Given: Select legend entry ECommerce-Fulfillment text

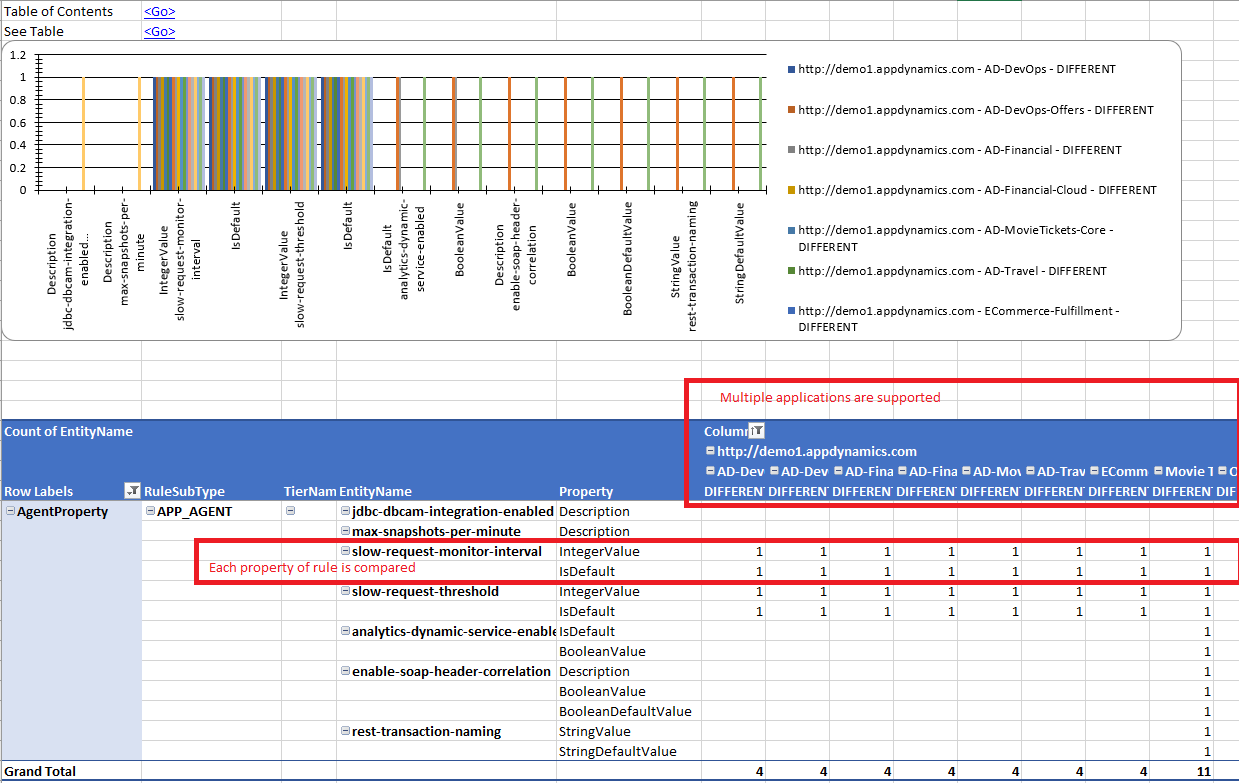Looking at the screenshot, I should tap(959, 319).
